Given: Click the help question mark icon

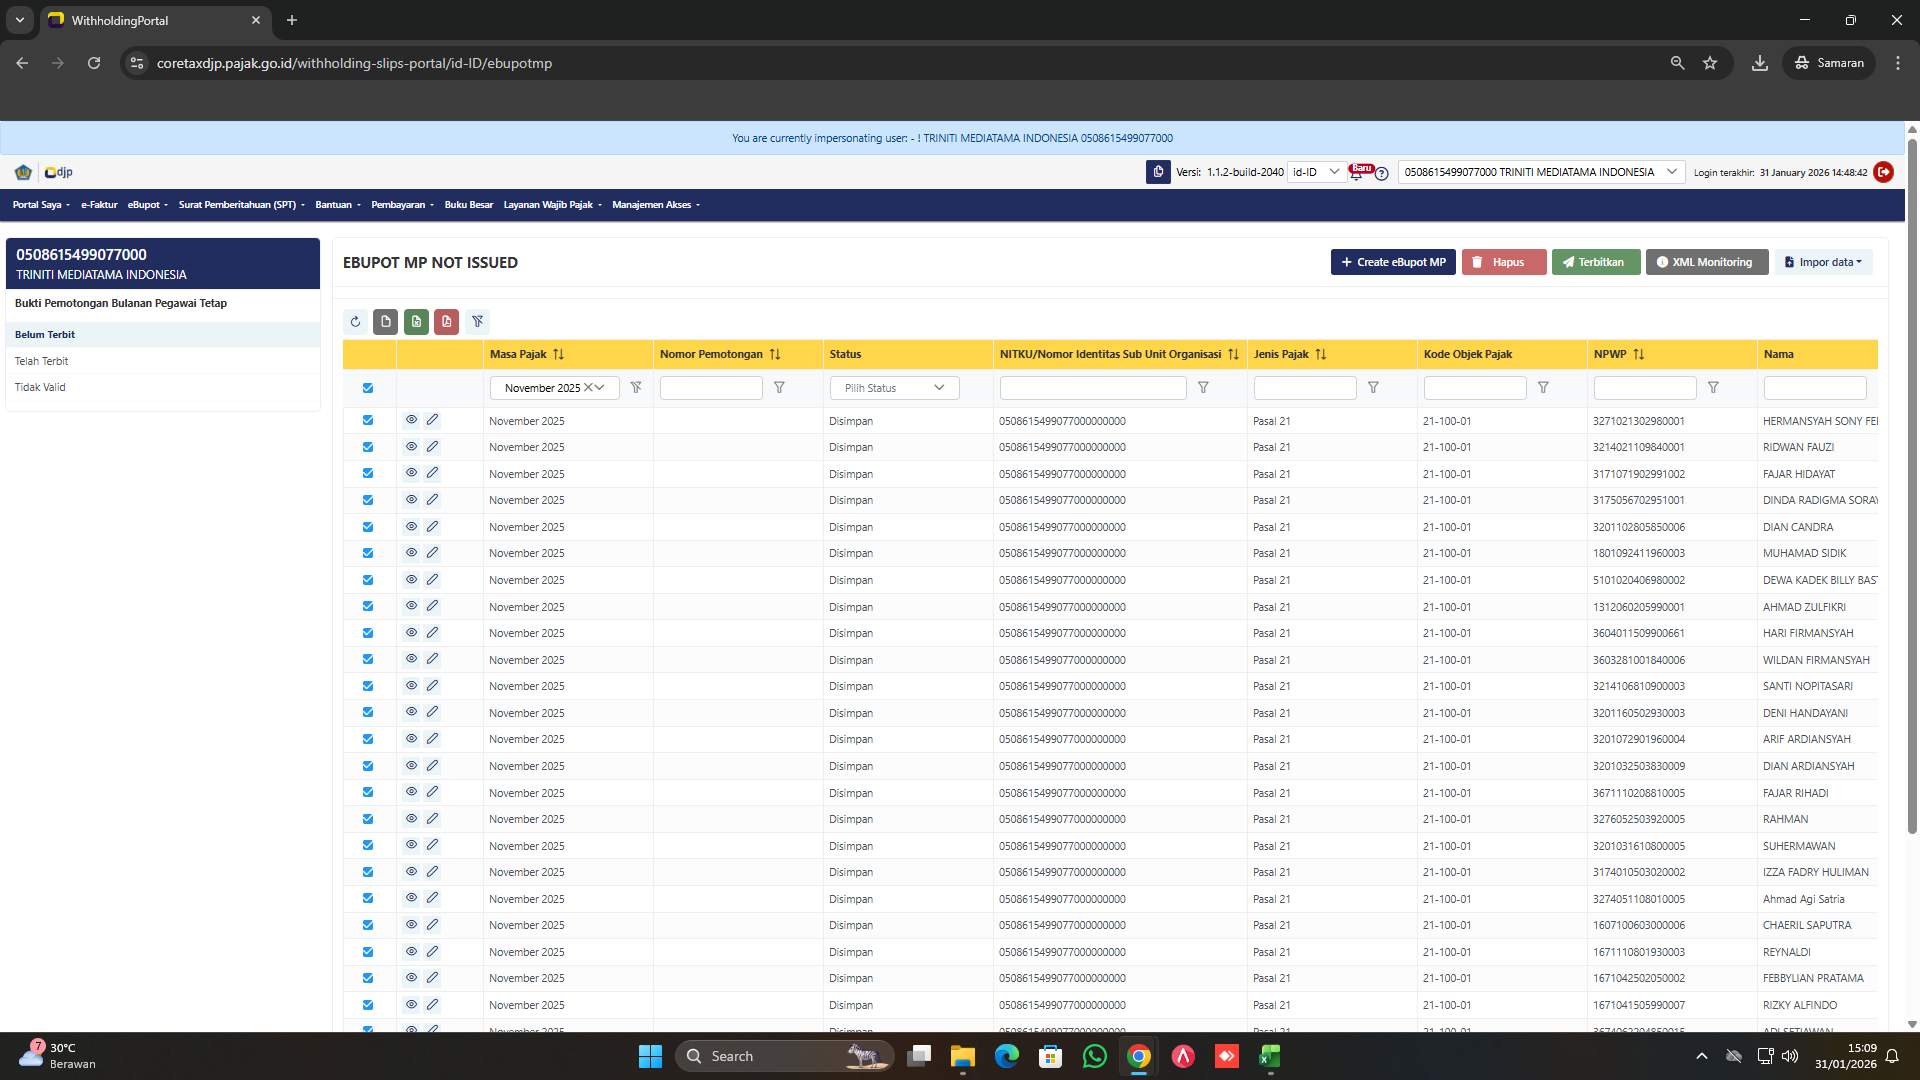Looking at the screenshot, I should (x=1381, y=174).
